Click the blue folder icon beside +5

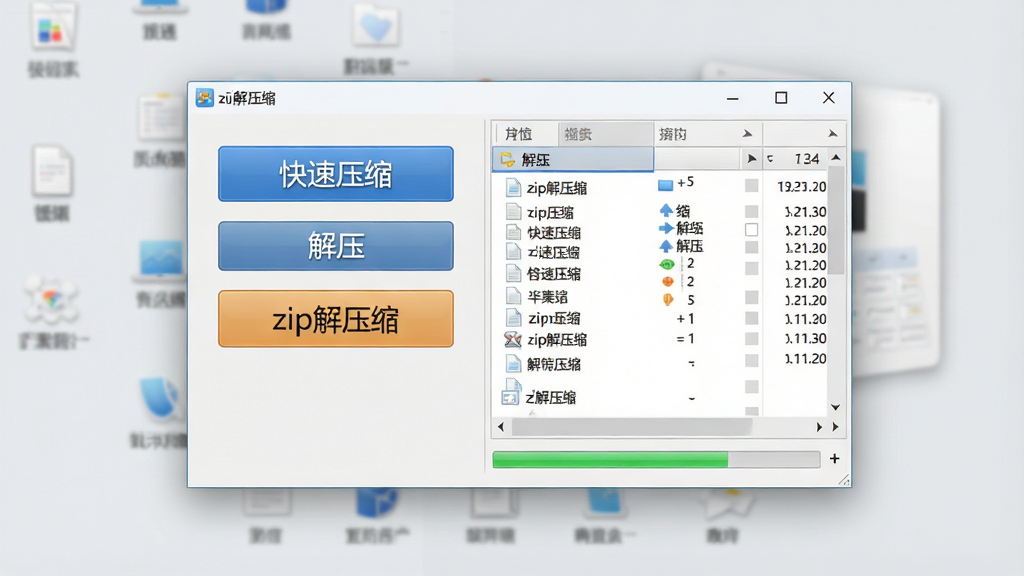pyautogui.click(x=665, y=185)
